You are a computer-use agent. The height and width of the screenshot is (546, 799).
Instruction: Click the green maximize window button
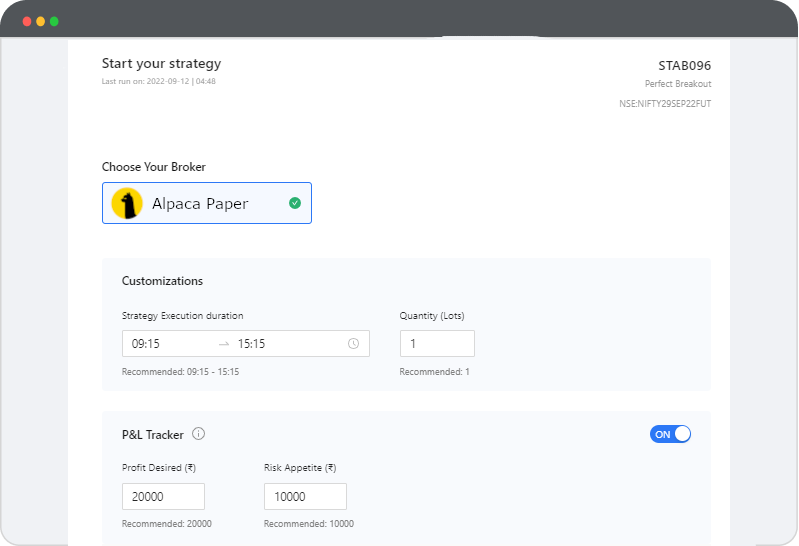55,21
